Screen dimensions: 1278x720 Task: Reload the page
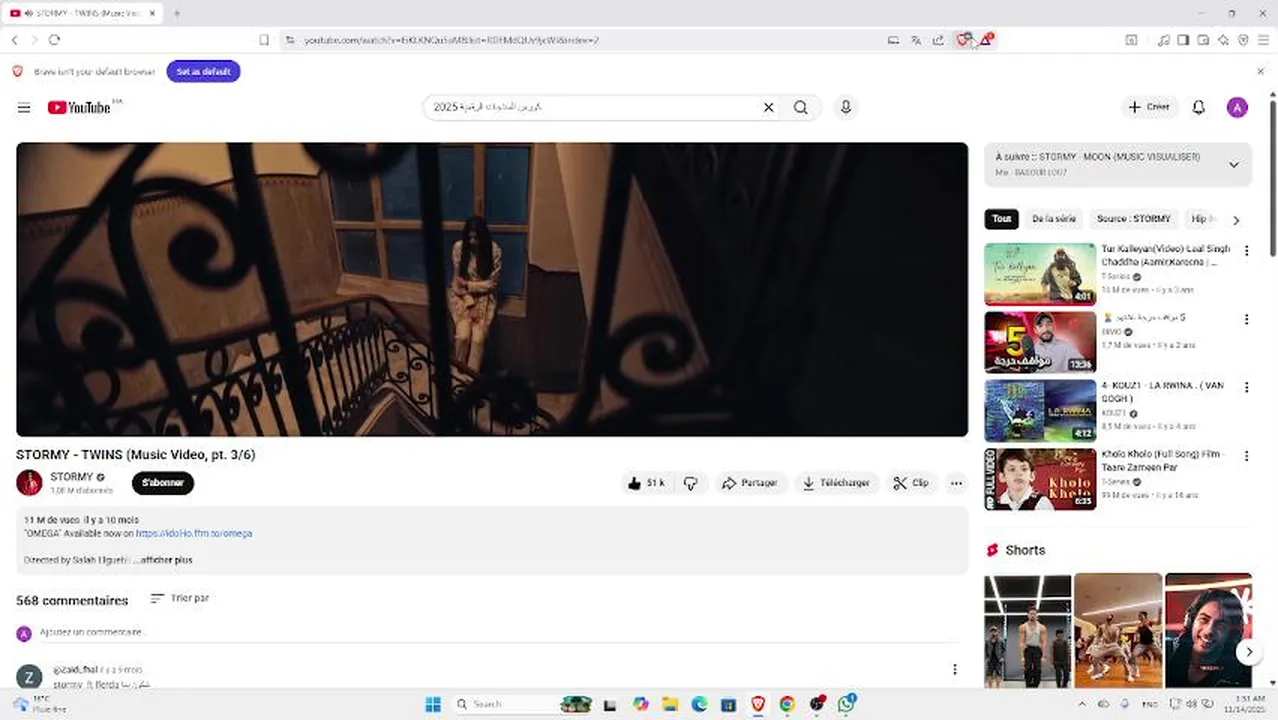(x=54, y=40)
